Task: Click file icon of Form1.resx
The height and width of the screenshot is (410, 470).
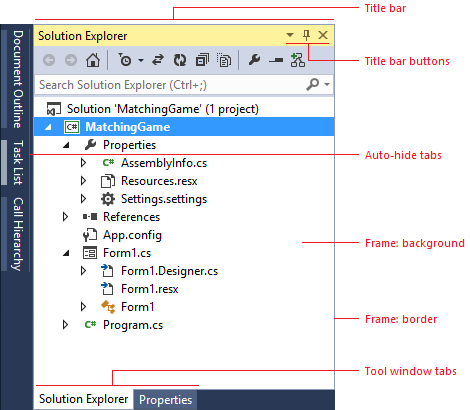Action: (x=107, y=289)
